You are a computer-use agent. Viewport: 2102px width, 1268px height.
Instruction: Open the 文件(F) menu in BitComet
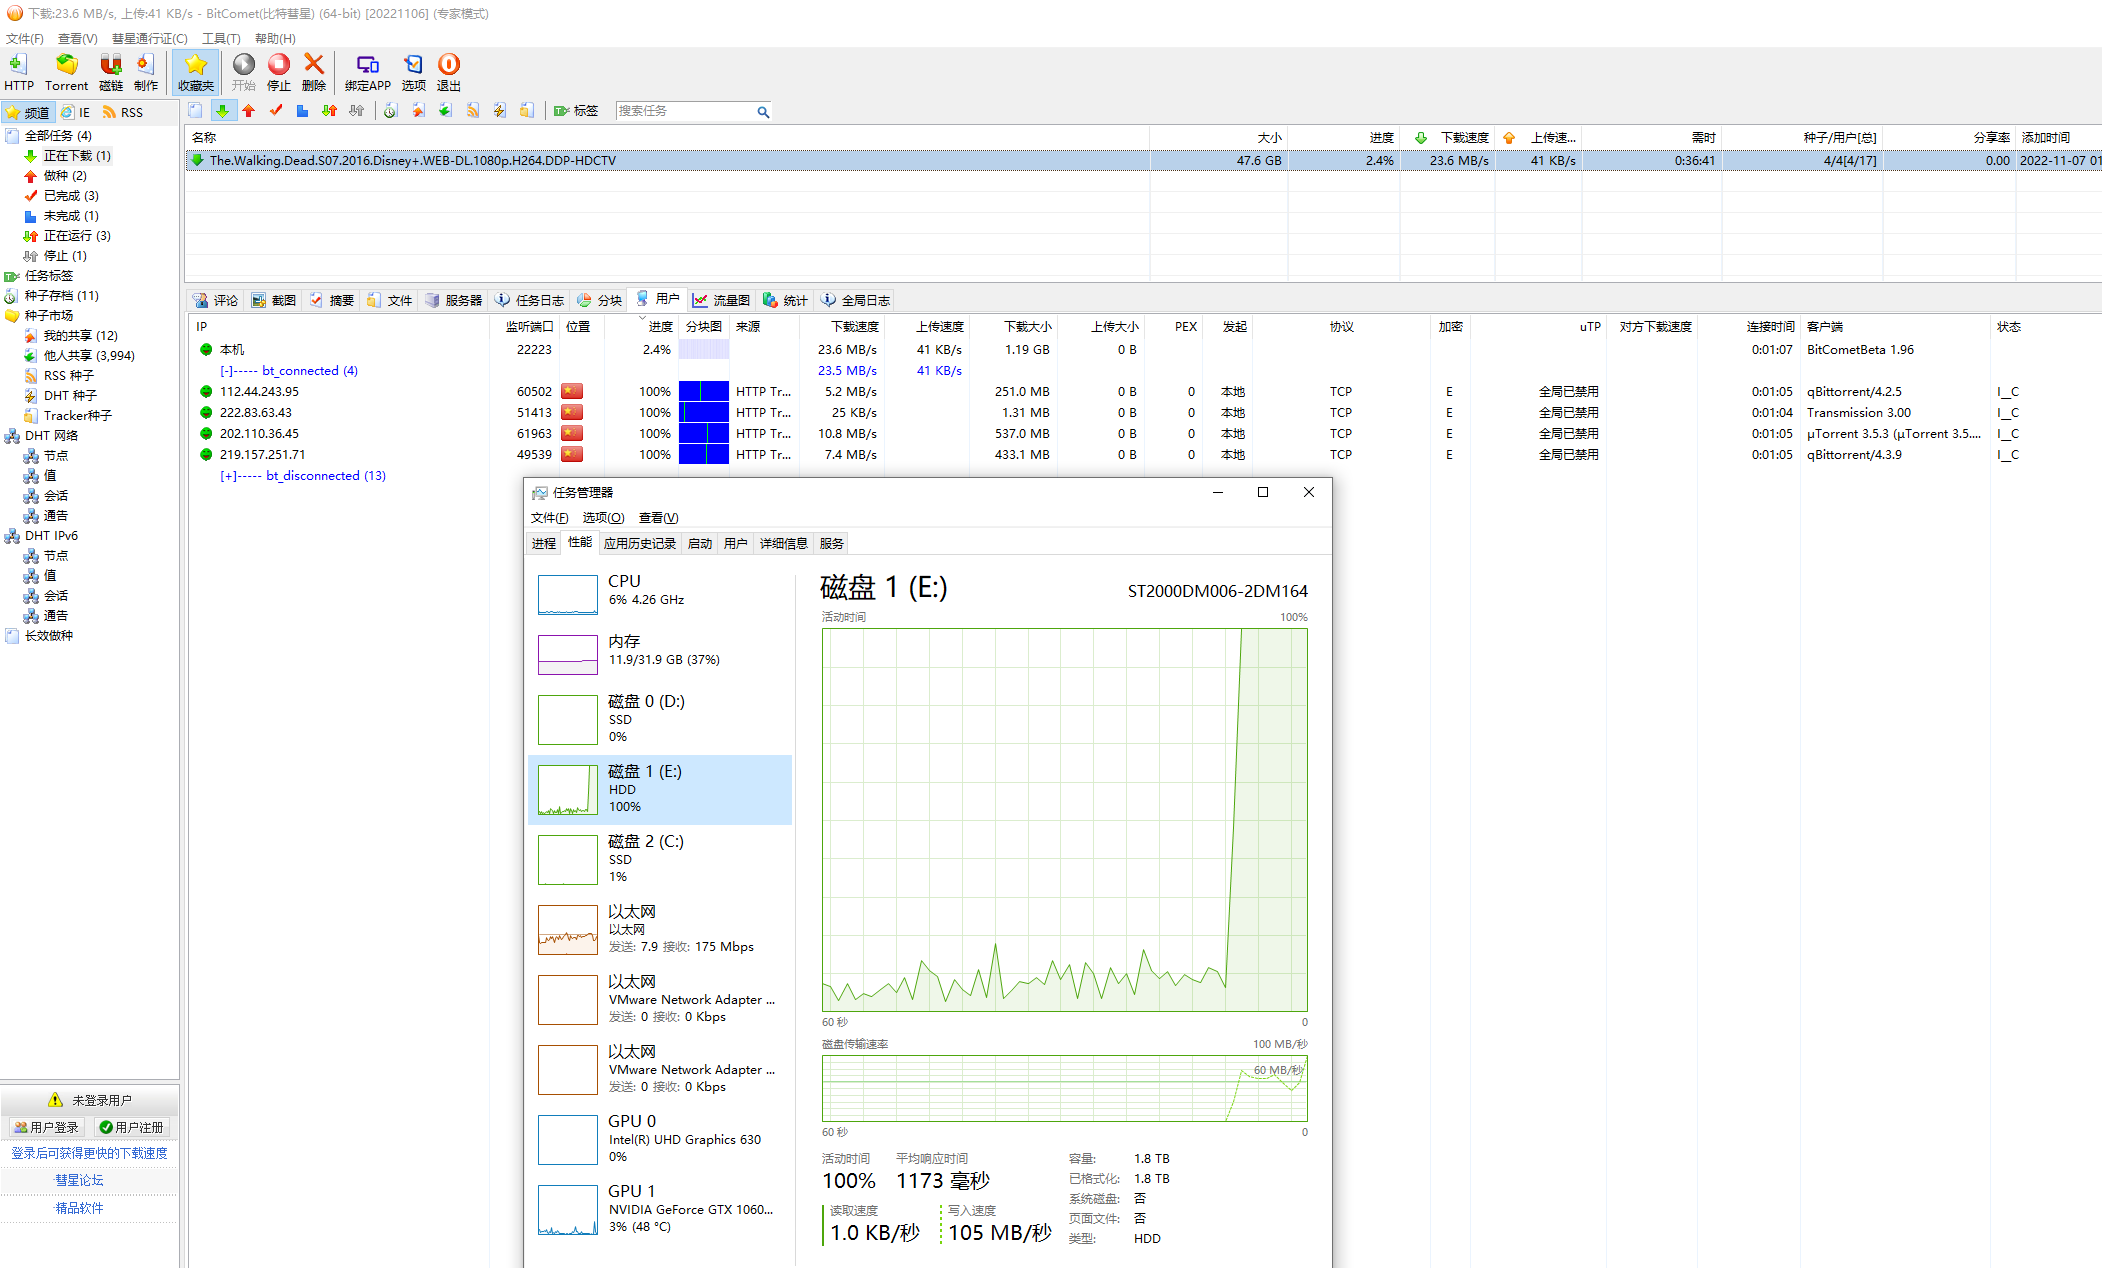click(x=25, y=38)
